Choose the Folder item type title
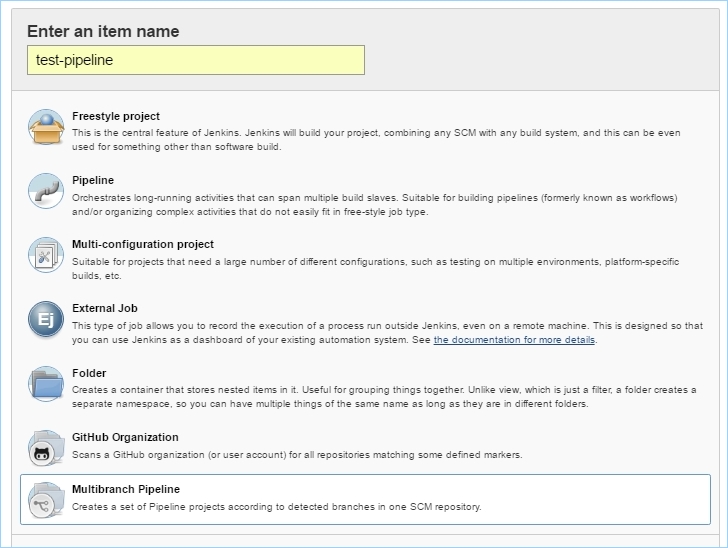The height and width of the screenshot is (548, 728). tap(89, 373)
